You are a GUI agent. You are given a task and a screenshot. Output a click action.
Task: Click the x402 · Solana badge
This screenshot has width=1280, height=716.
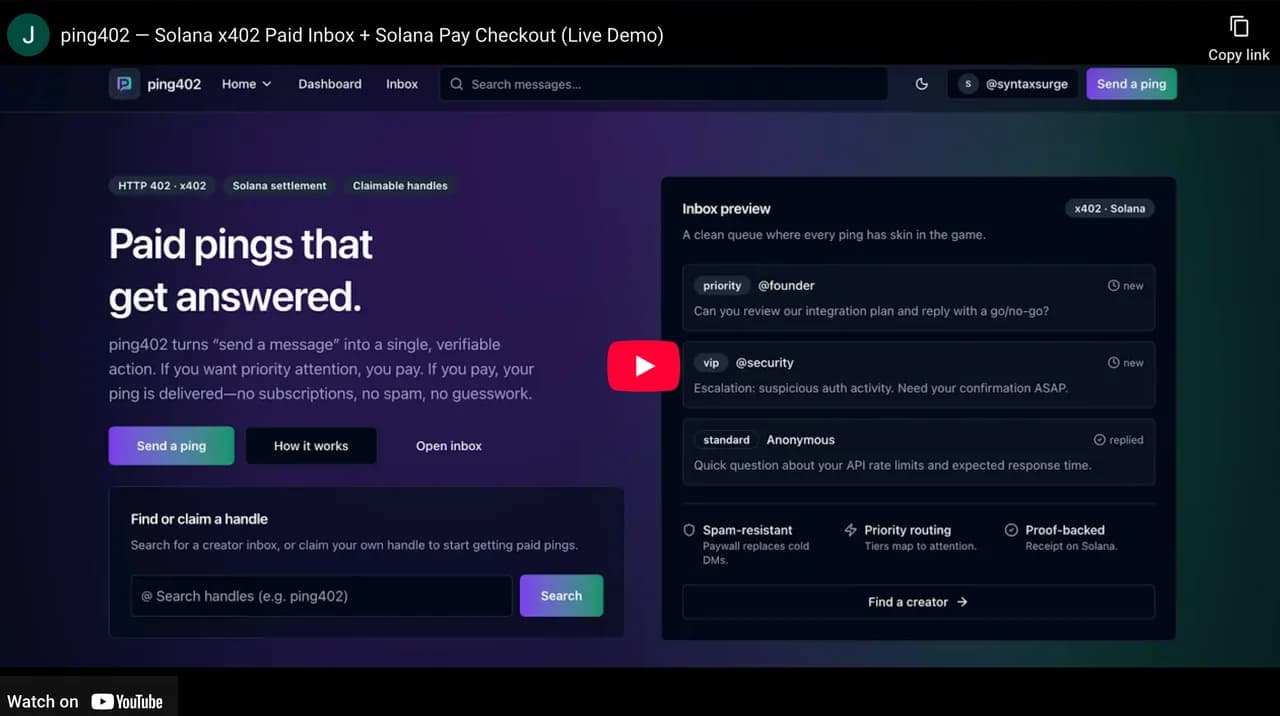1109,209
